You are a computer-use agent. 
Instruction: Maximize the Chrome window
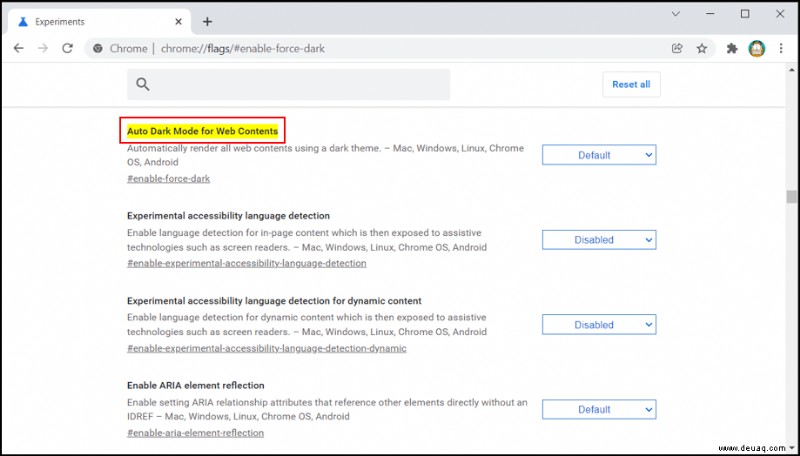[x=745, y=14]
